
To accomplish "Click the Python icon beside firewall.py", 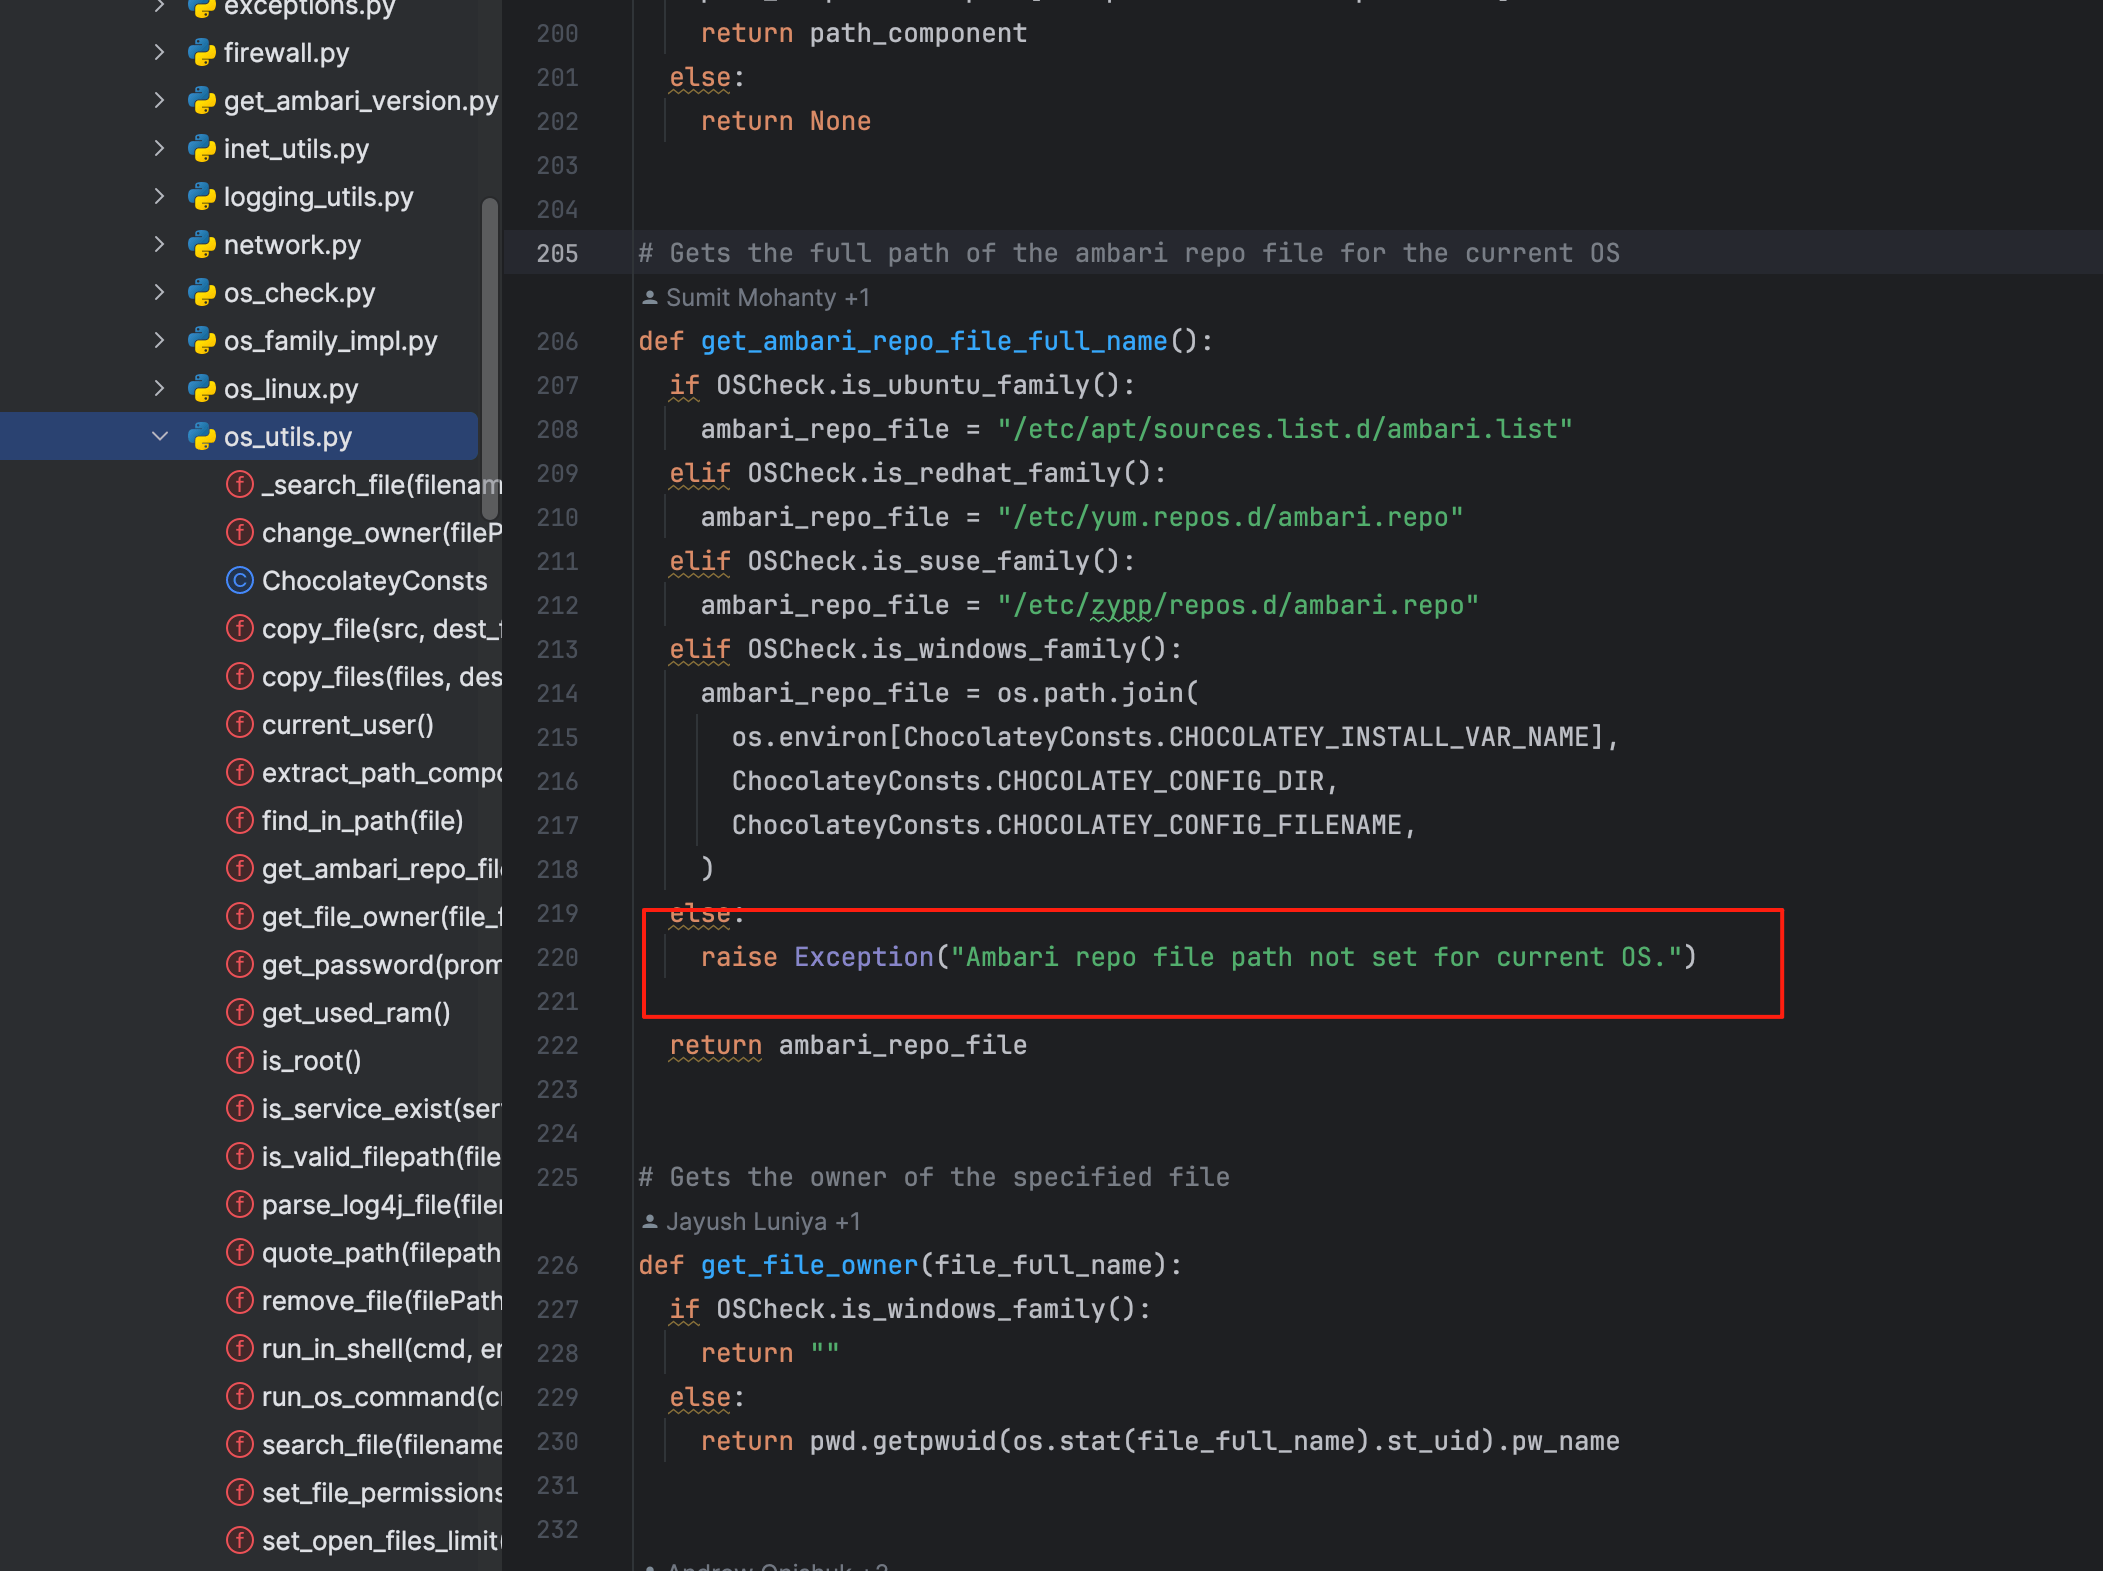I will tap(202, 53).
